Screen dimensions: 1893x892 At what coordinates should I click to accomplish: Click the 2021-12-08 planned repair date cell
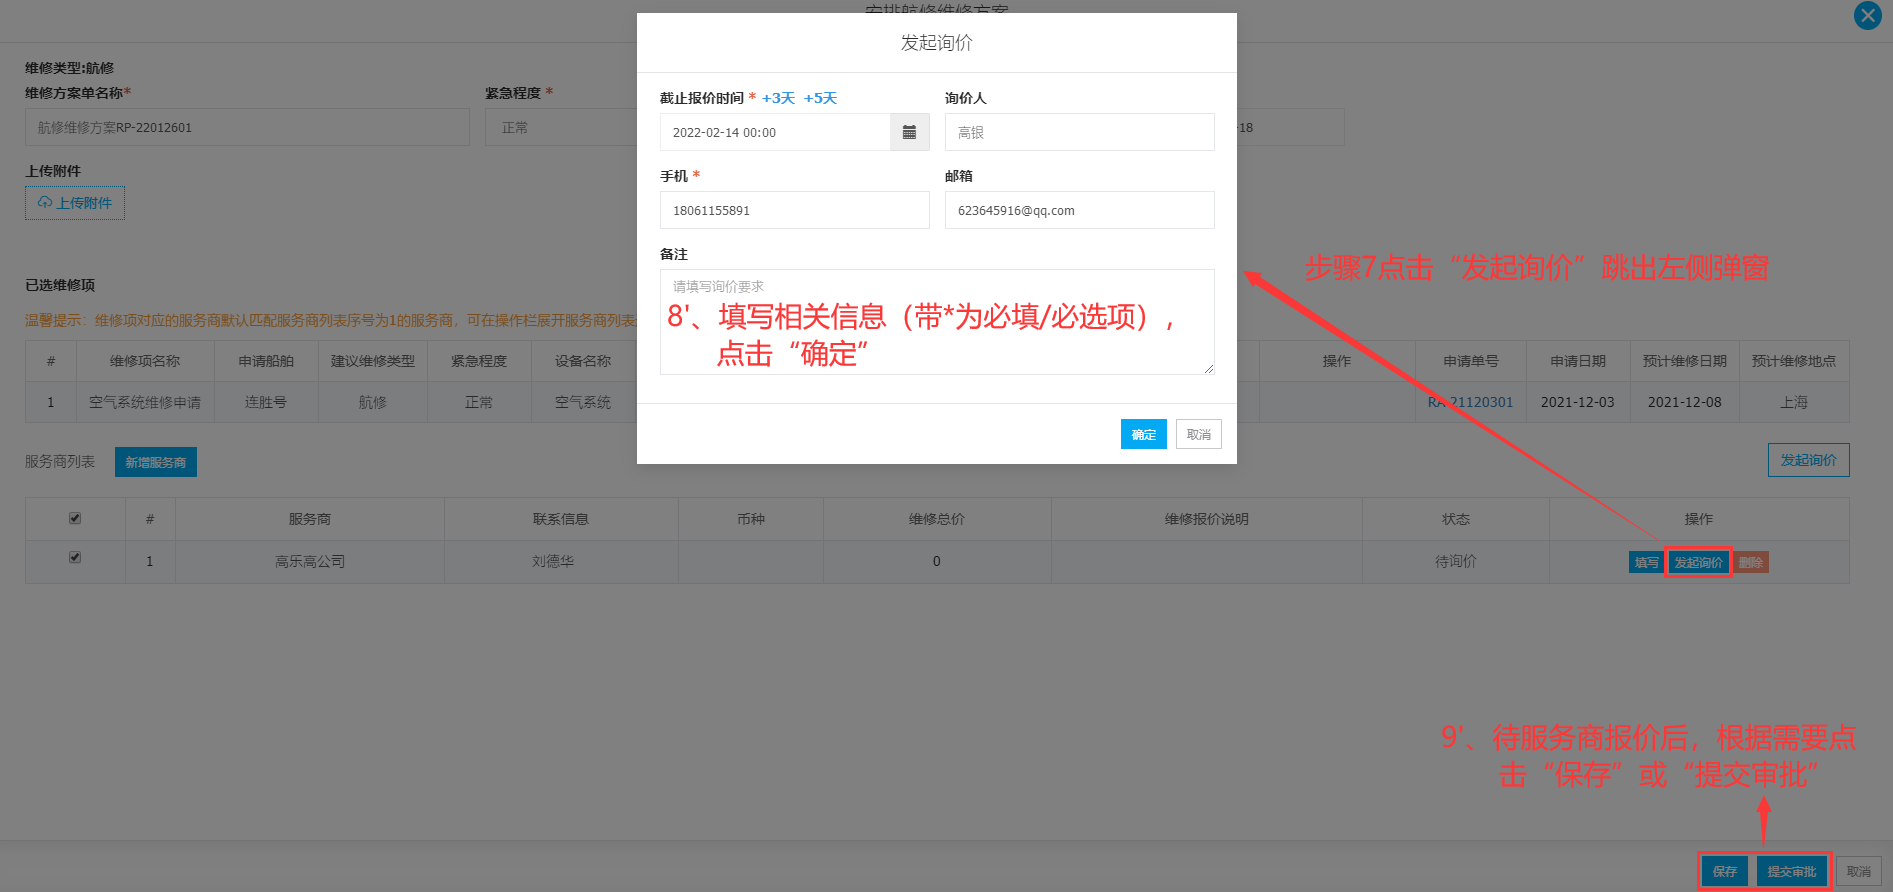pyautogui.click(x=1684, y=402)
